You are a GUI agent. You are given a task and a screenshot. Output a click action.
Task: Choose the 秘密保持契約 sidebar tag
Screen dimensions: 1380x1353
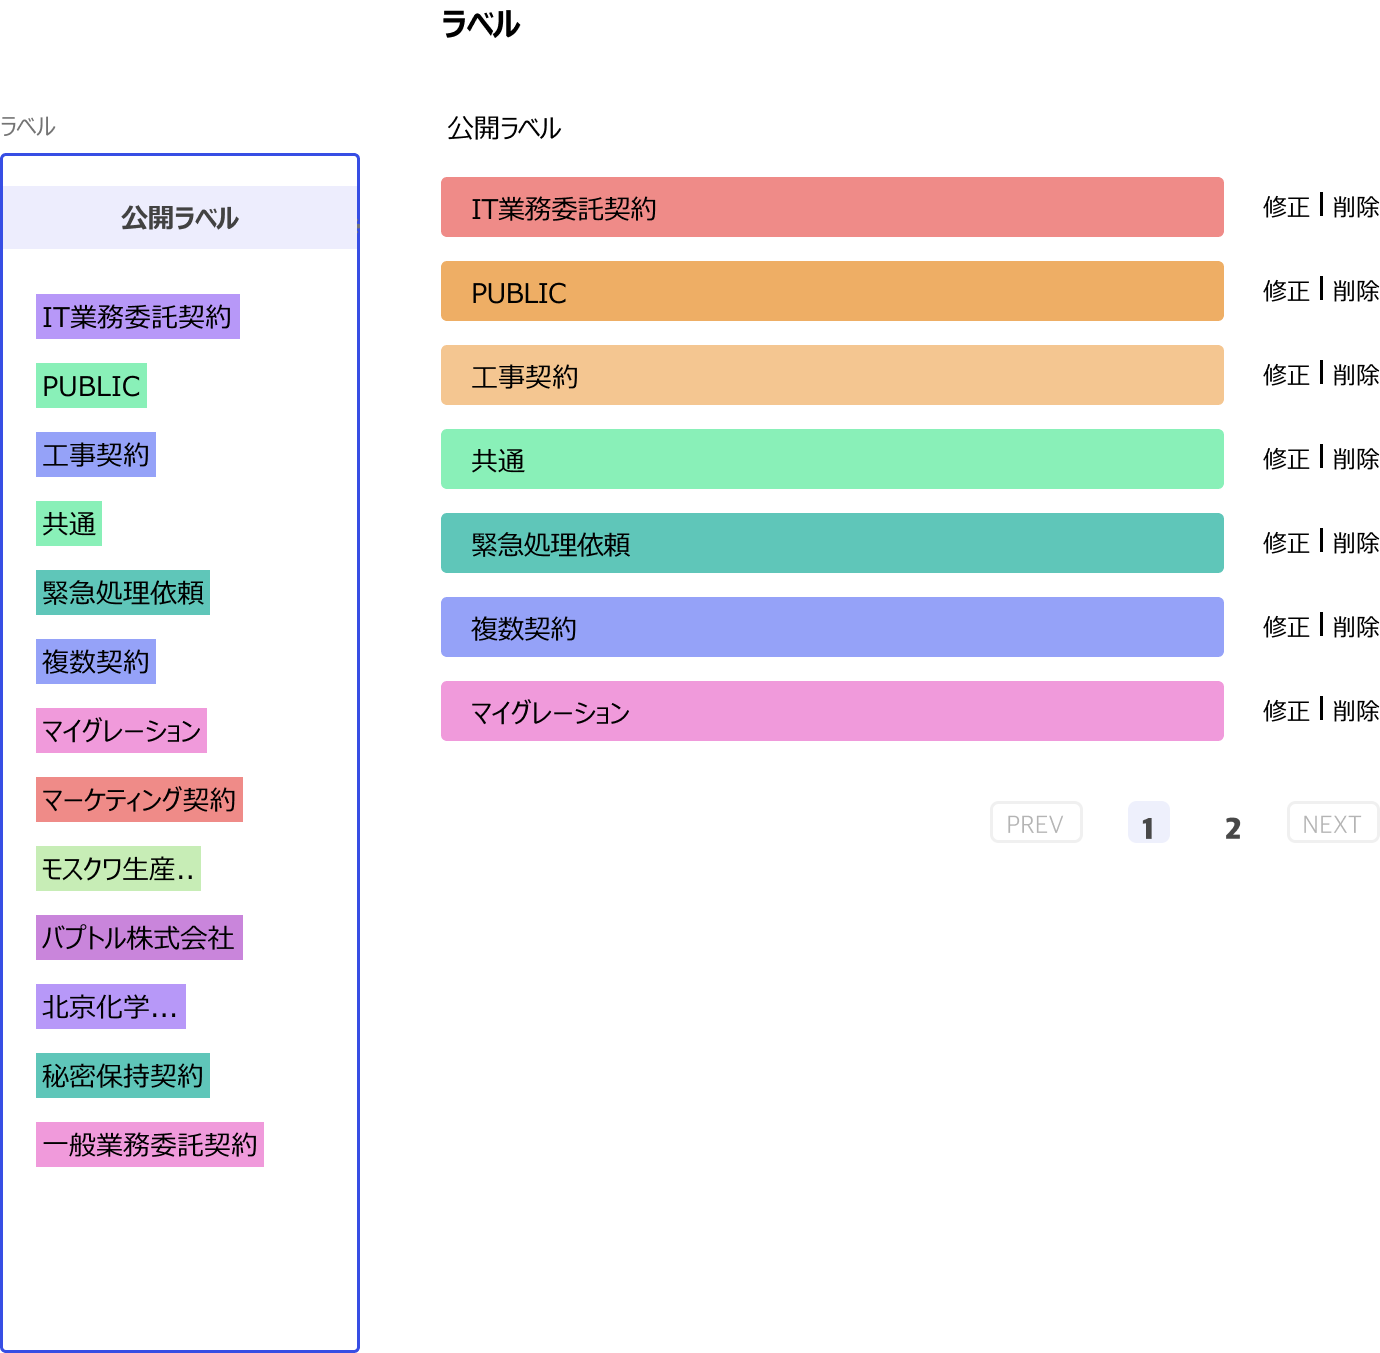point(123,1076)
